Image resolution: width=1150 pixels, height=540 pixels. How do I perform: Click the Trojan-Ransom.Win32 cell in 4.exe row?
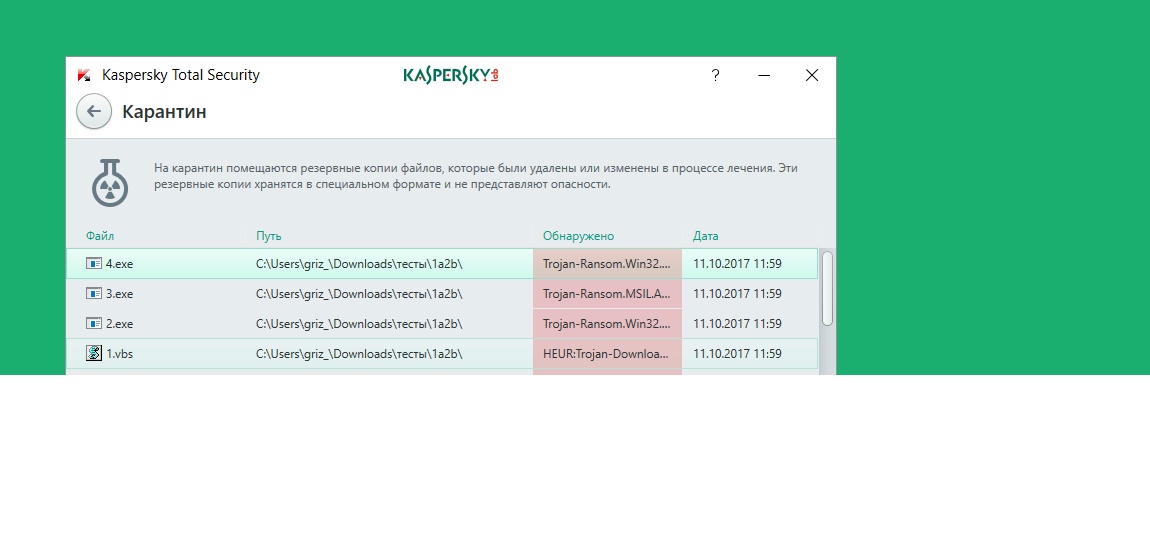607,263
